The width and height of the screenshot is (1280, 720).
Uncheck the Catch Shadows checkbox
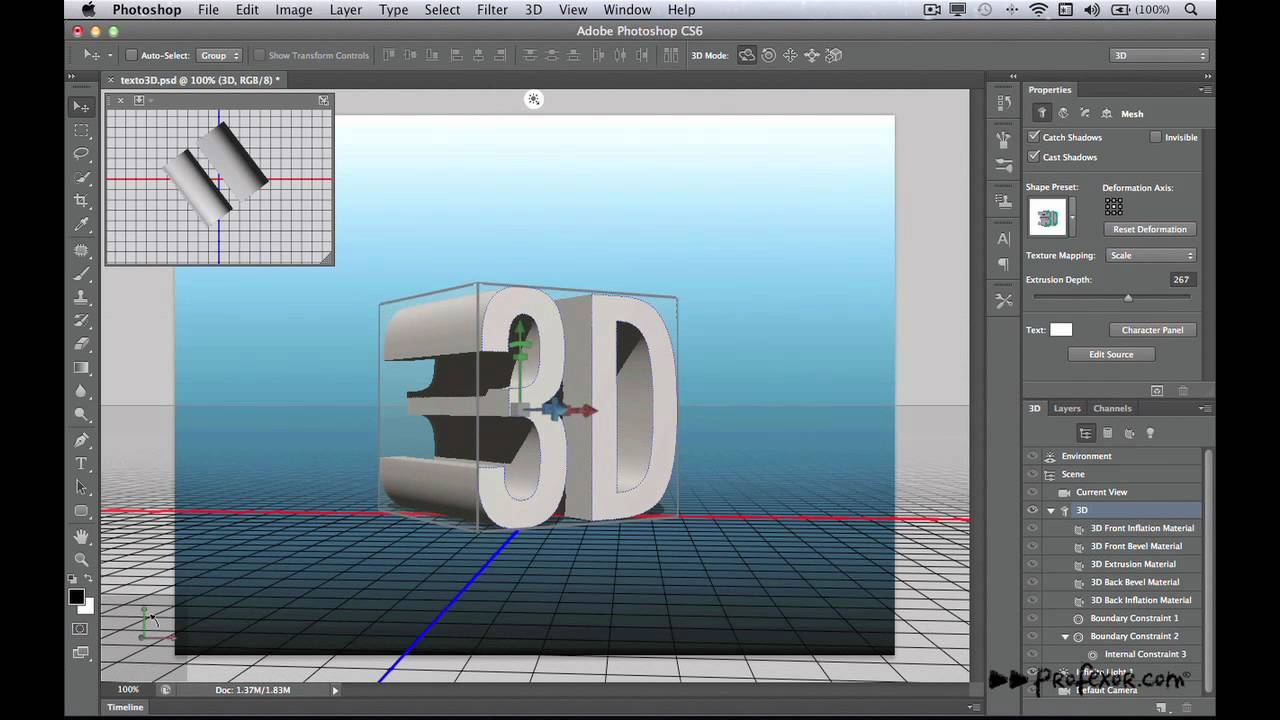(1034, 137)
